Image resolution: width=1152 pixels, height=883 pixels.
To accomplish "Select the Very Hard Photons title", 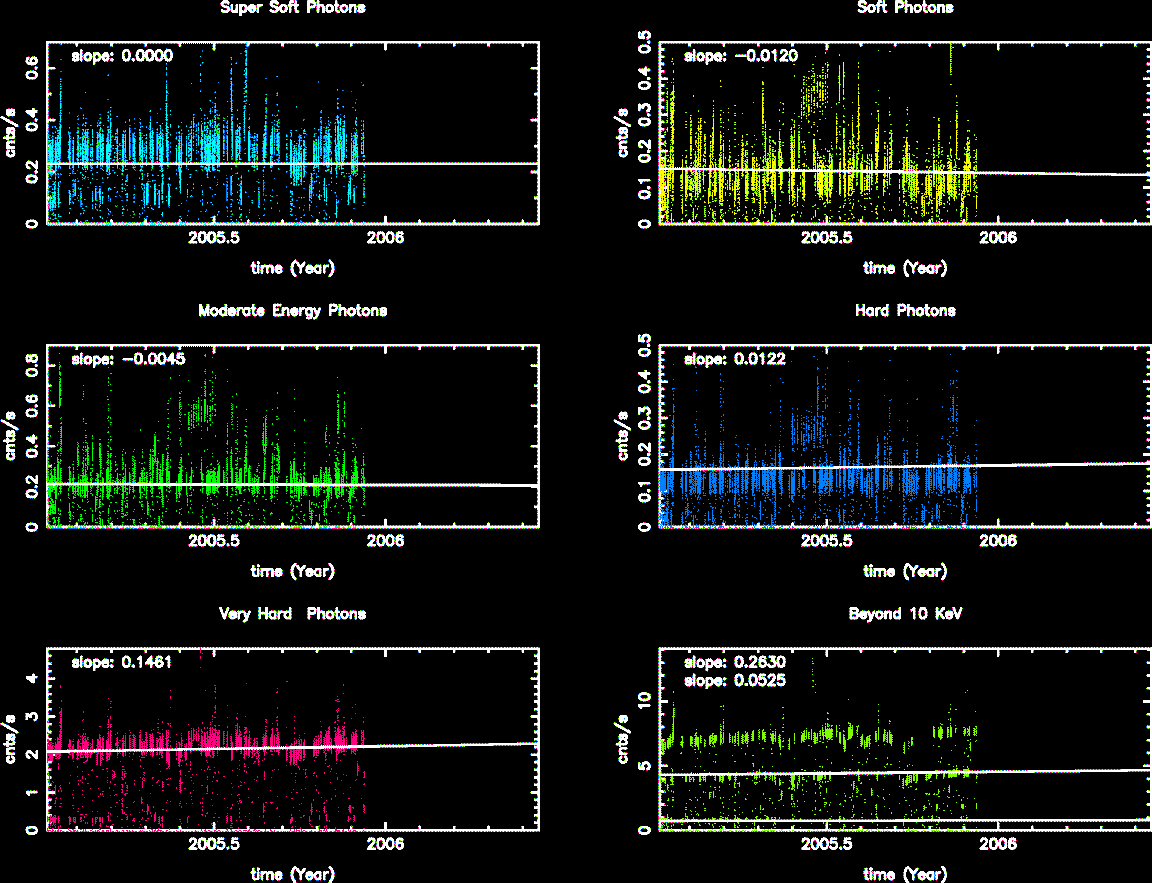I will point(292,614).
